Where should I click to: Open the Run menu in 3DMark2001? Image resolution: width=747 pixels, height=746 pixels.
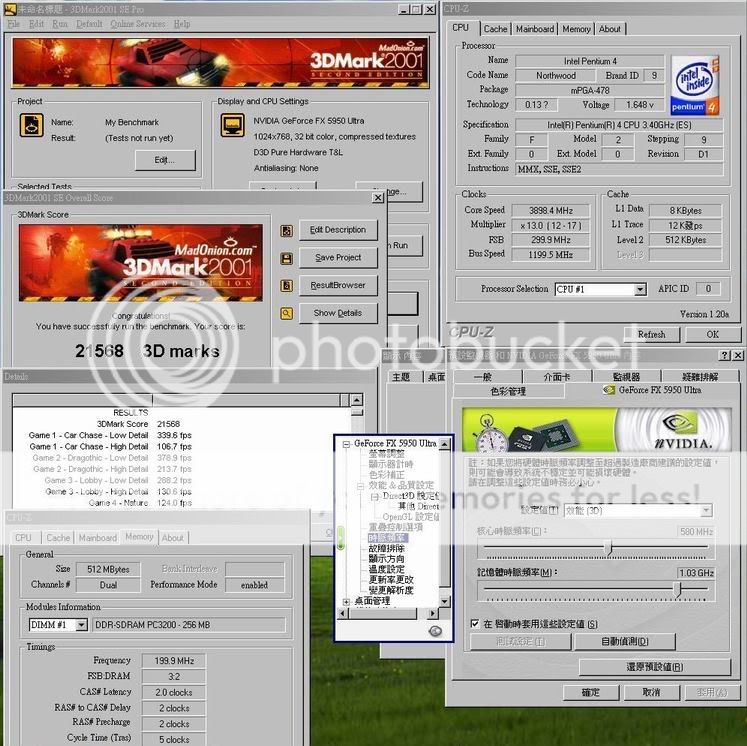click(60, 24)
